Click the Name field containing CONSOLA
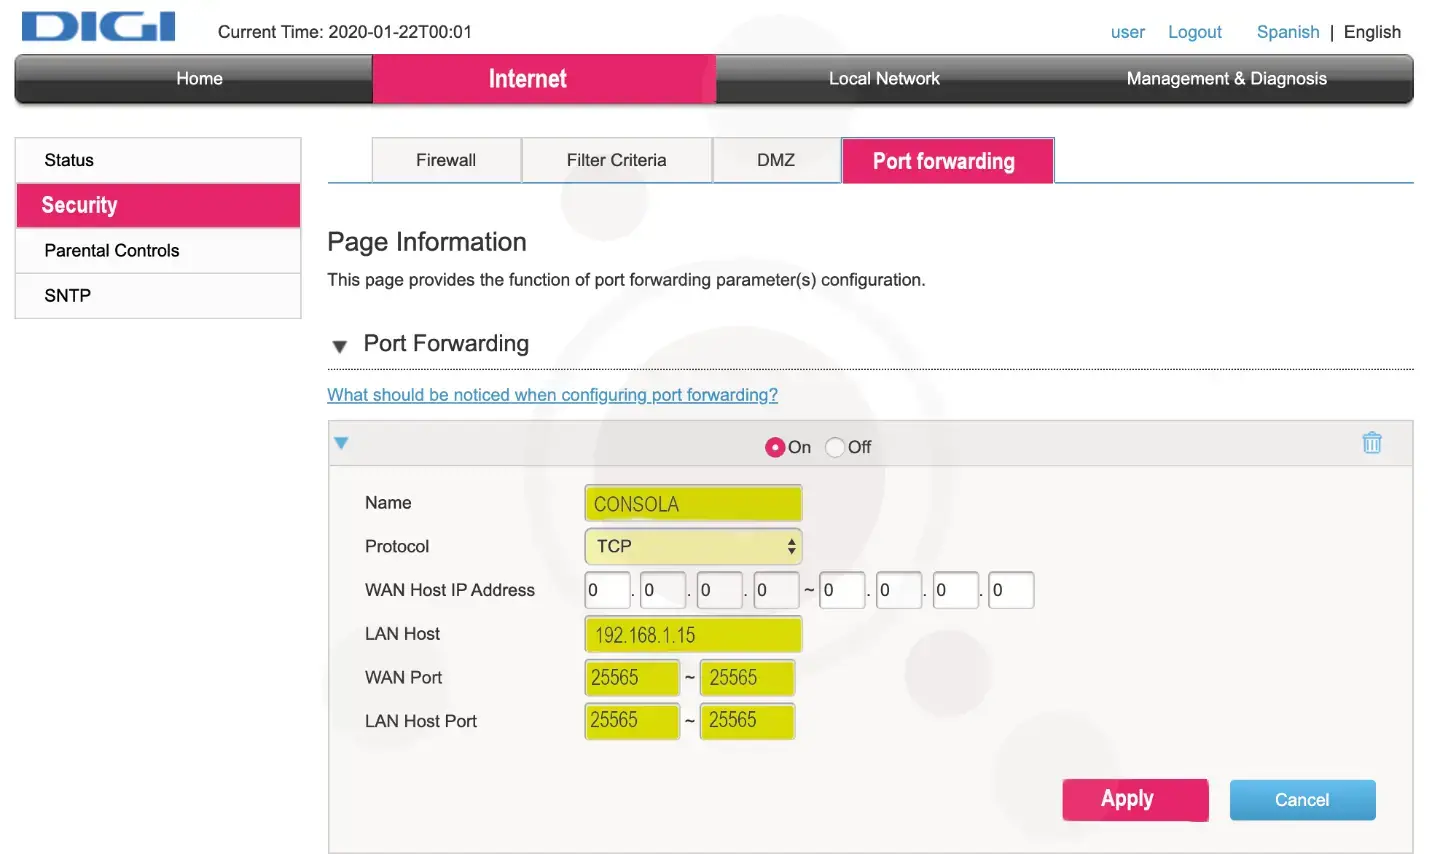The width and height of the screenshot is (1440, 854). pos(693,503)
